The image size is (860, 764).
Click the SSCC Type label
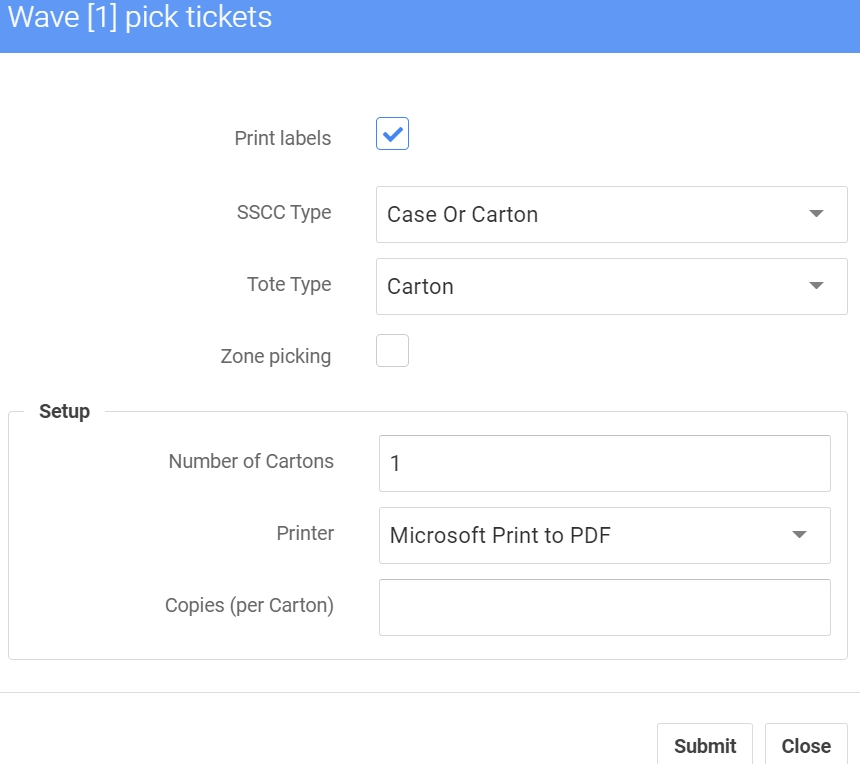[x=284, y=212]
